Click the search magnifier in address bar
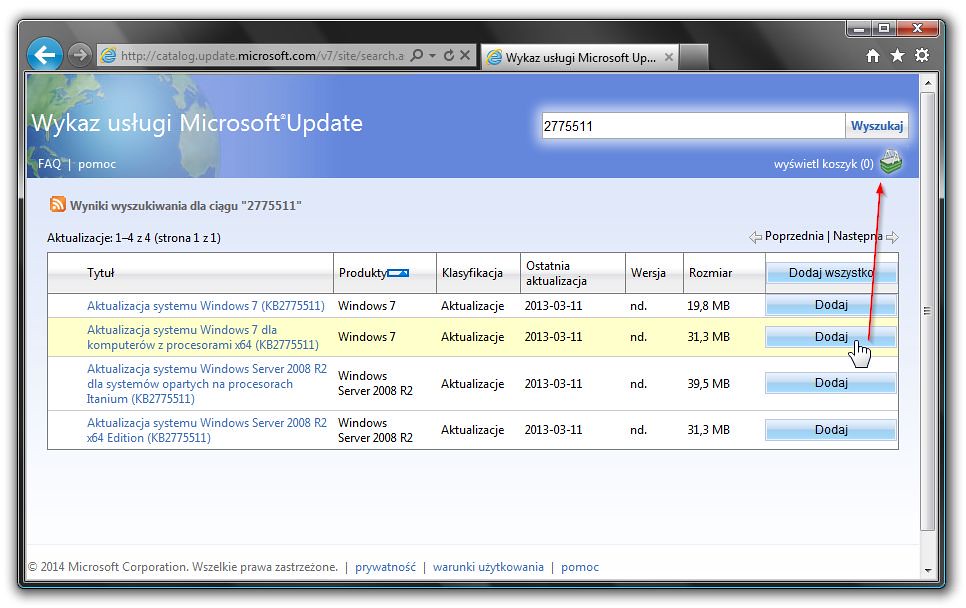Viewport: 966px width, 608px height. point(417,55)
